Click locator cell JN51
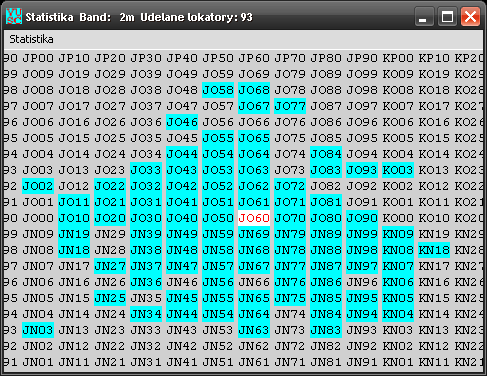 tap(218, 362)
